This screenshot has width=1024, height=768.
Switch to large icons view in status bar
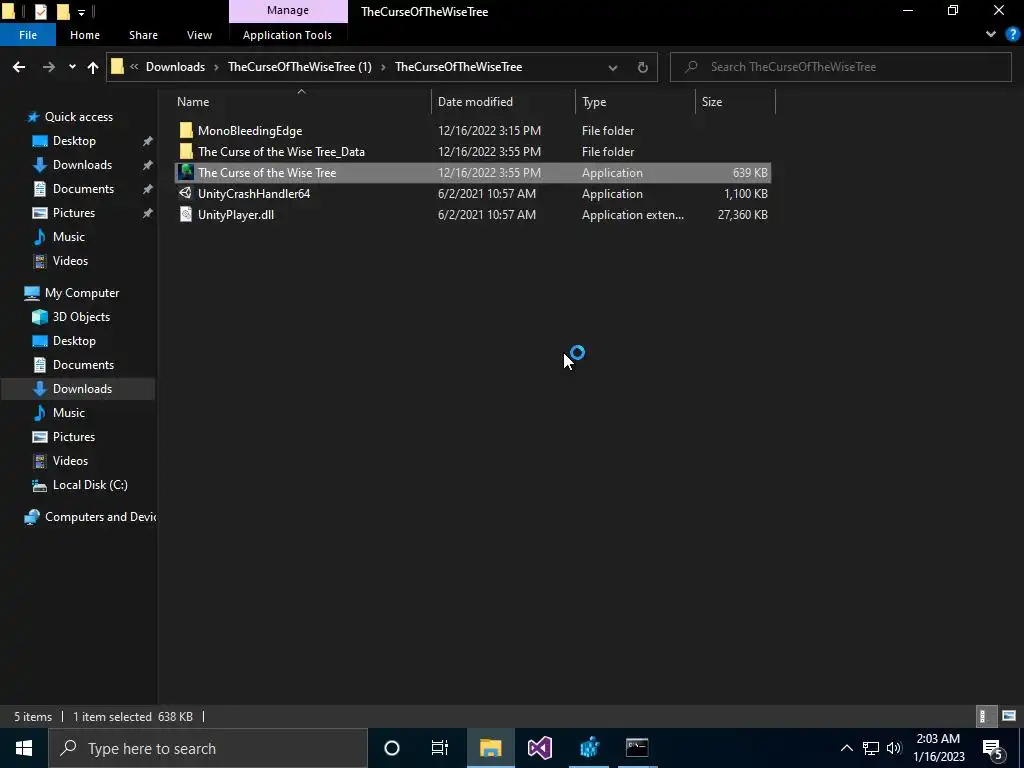click(x=1009, y=716)
